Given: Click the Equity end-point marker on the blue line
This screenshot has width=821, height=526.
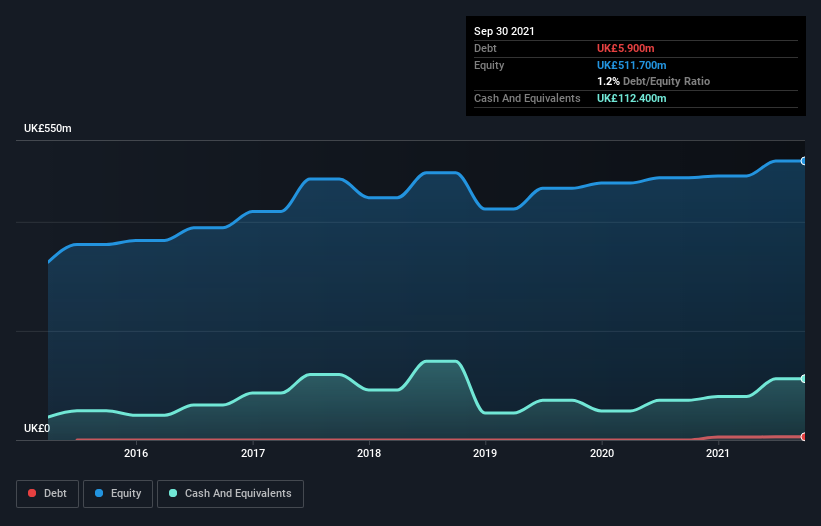Looking at the screenshot, I should click(x=804, y=161).
